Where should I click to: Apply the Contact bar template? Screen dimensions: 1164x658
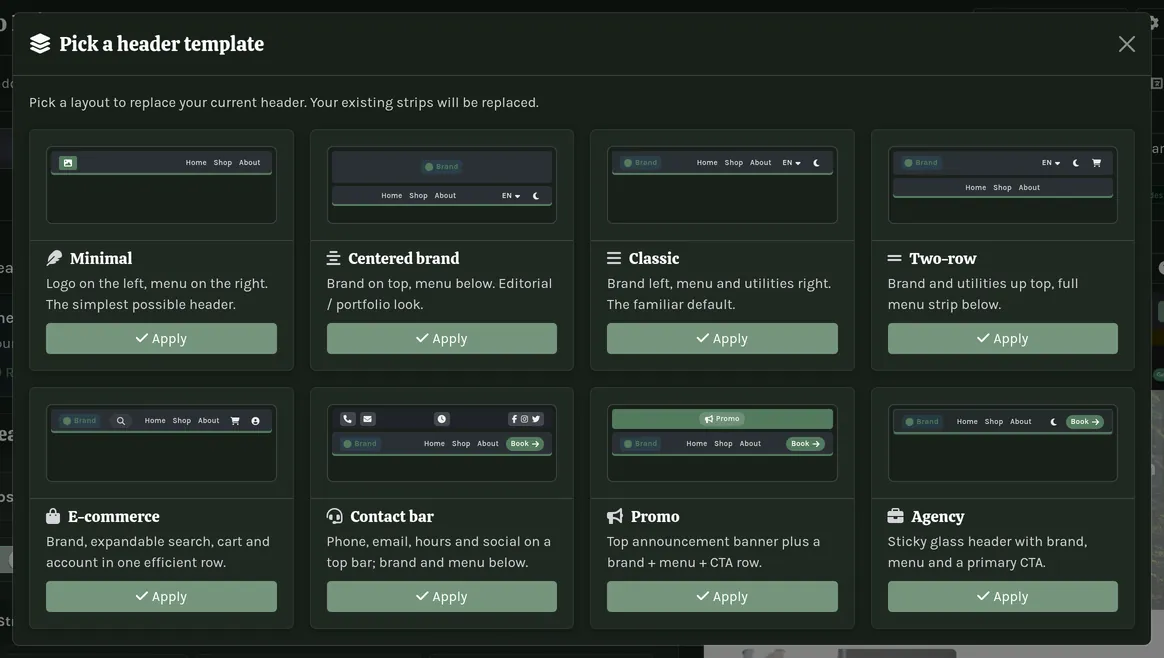pos(442,596)
